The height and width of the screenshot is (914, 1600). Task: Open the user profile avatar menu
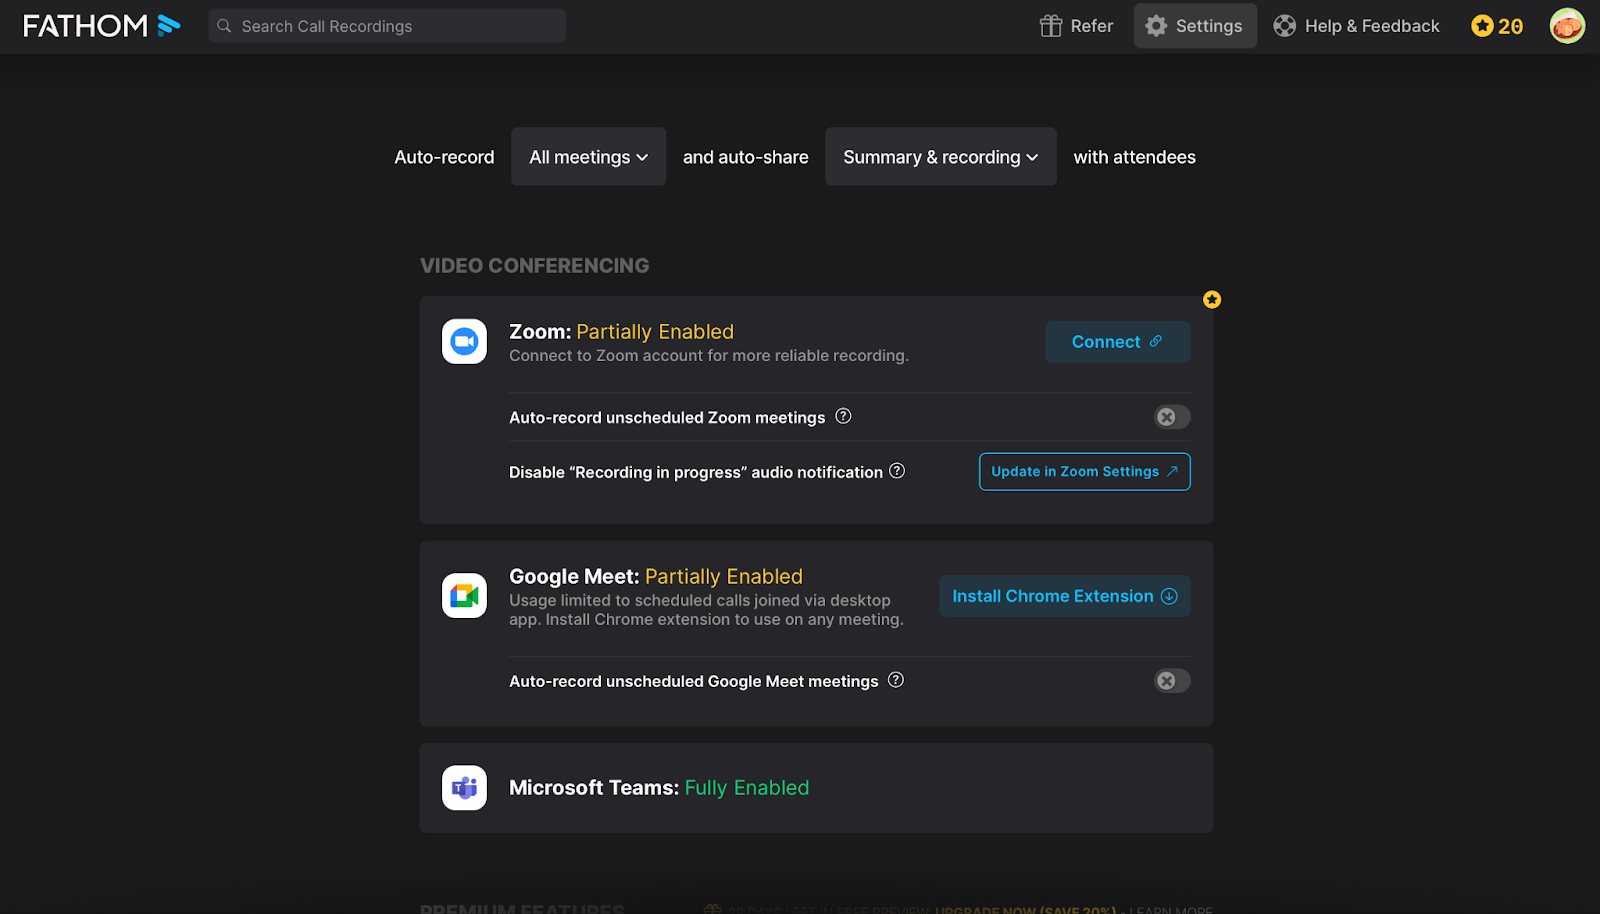pyautogui.click(x=1566, y=26)
